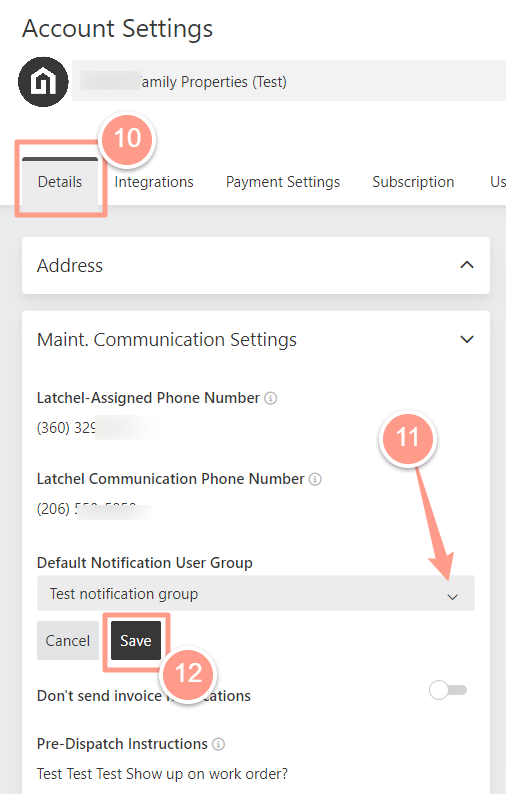Viewport: 506px width, 794px height.
Task: Select the Subscription tab
Action: pos(413,182)
